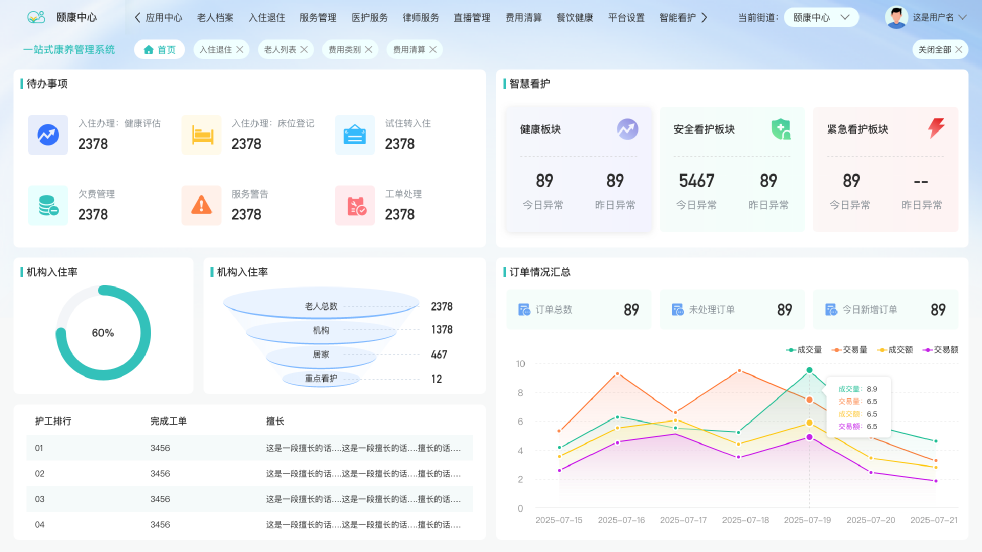Click the 欠费管理 database icon
Screen dimensions: 982x552
click(x=48, y=205)
